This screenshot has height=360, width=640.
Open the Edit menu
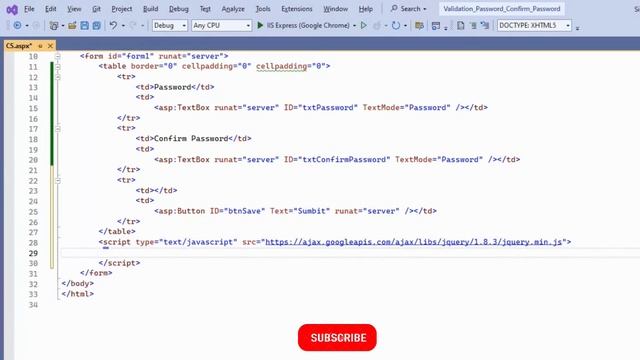(x=51, y=9)
